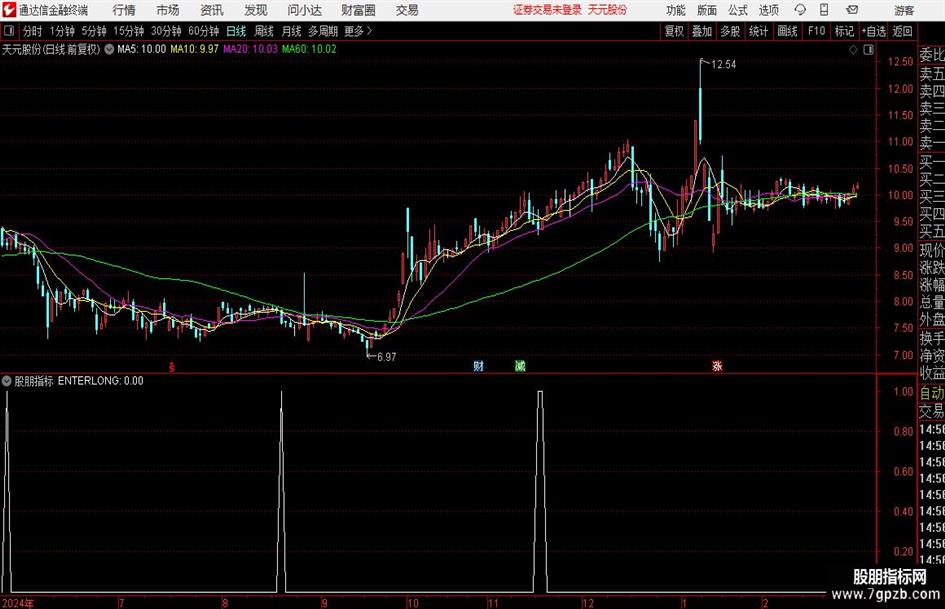Click the 证券交易未登录 login link
This screenshot has height=609, width=945.
[547, 10]
